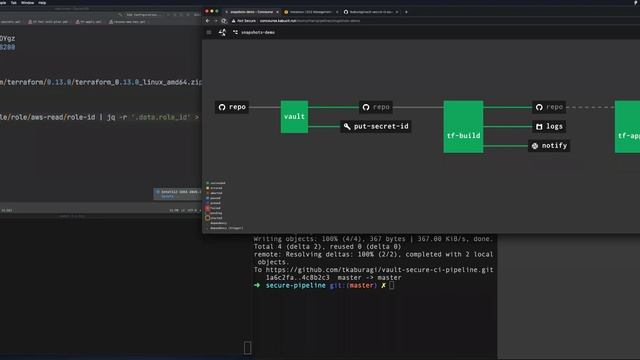
Task: Click the install notification popup in IDE
Action: 177,194
